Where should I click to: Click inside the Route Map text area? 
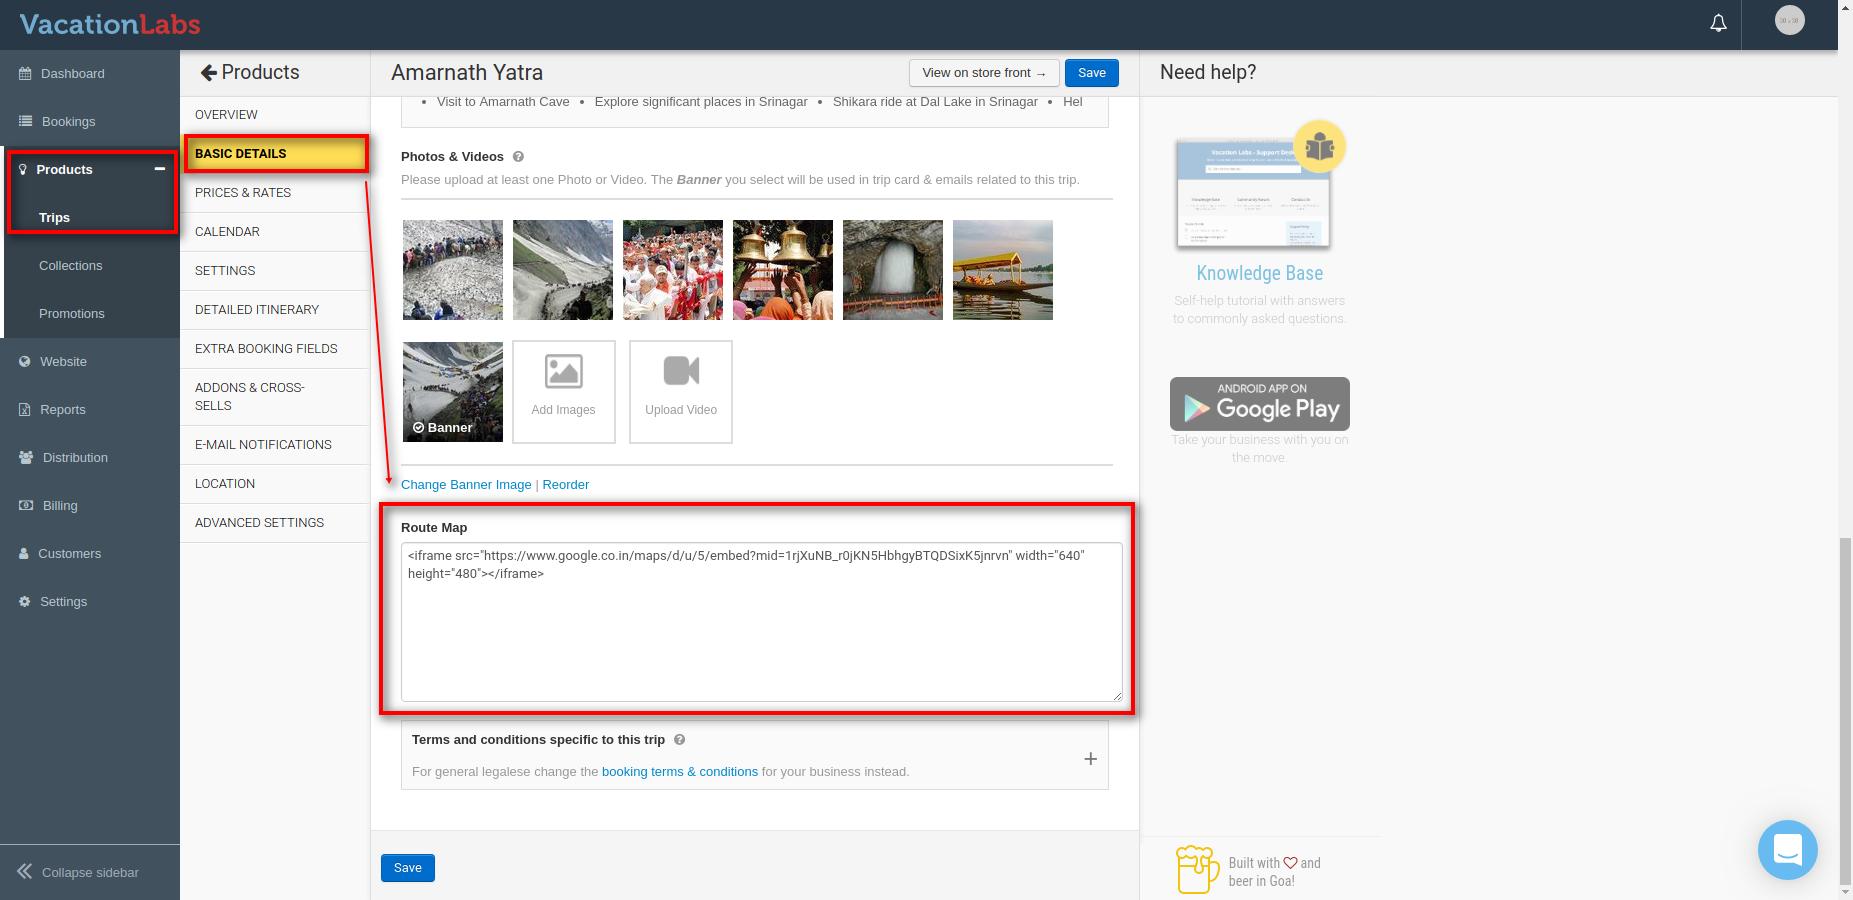(x=760, y=630)
